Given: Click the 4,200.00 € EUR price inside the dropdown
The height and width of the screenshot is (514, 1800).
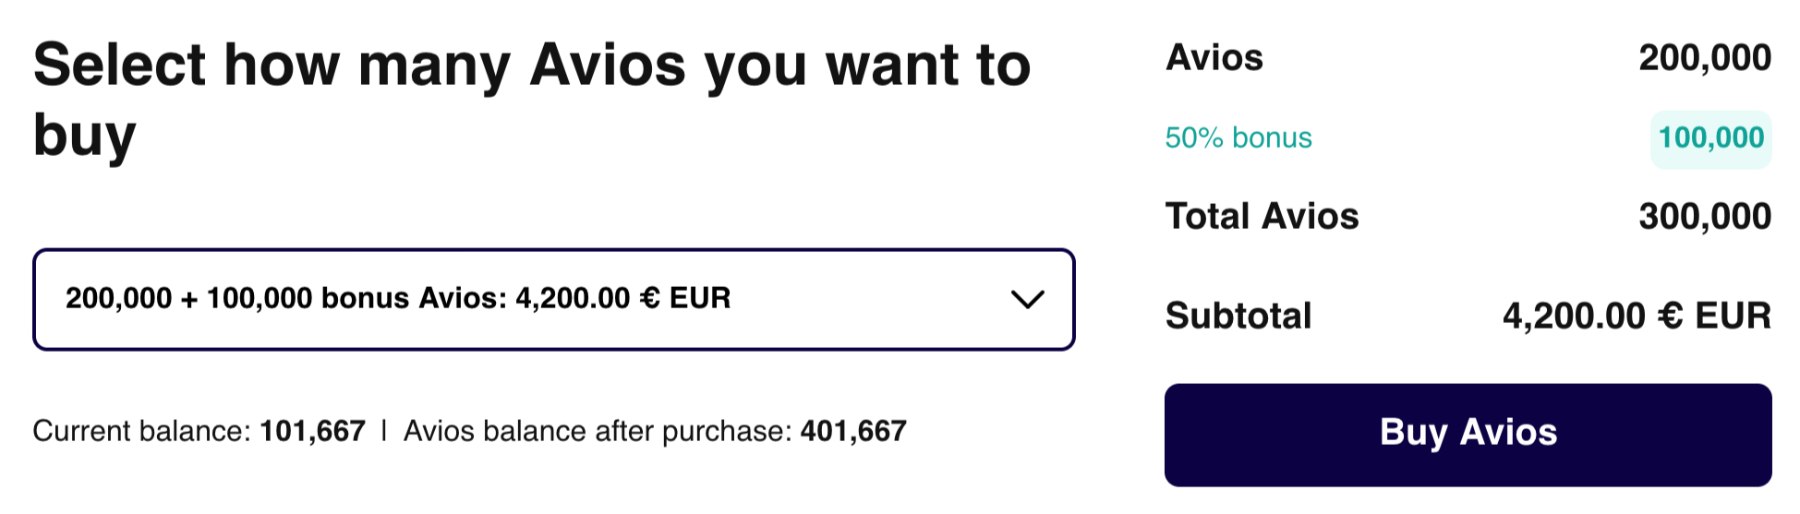Looking at the screenshot, I should (x=622, y=298).
